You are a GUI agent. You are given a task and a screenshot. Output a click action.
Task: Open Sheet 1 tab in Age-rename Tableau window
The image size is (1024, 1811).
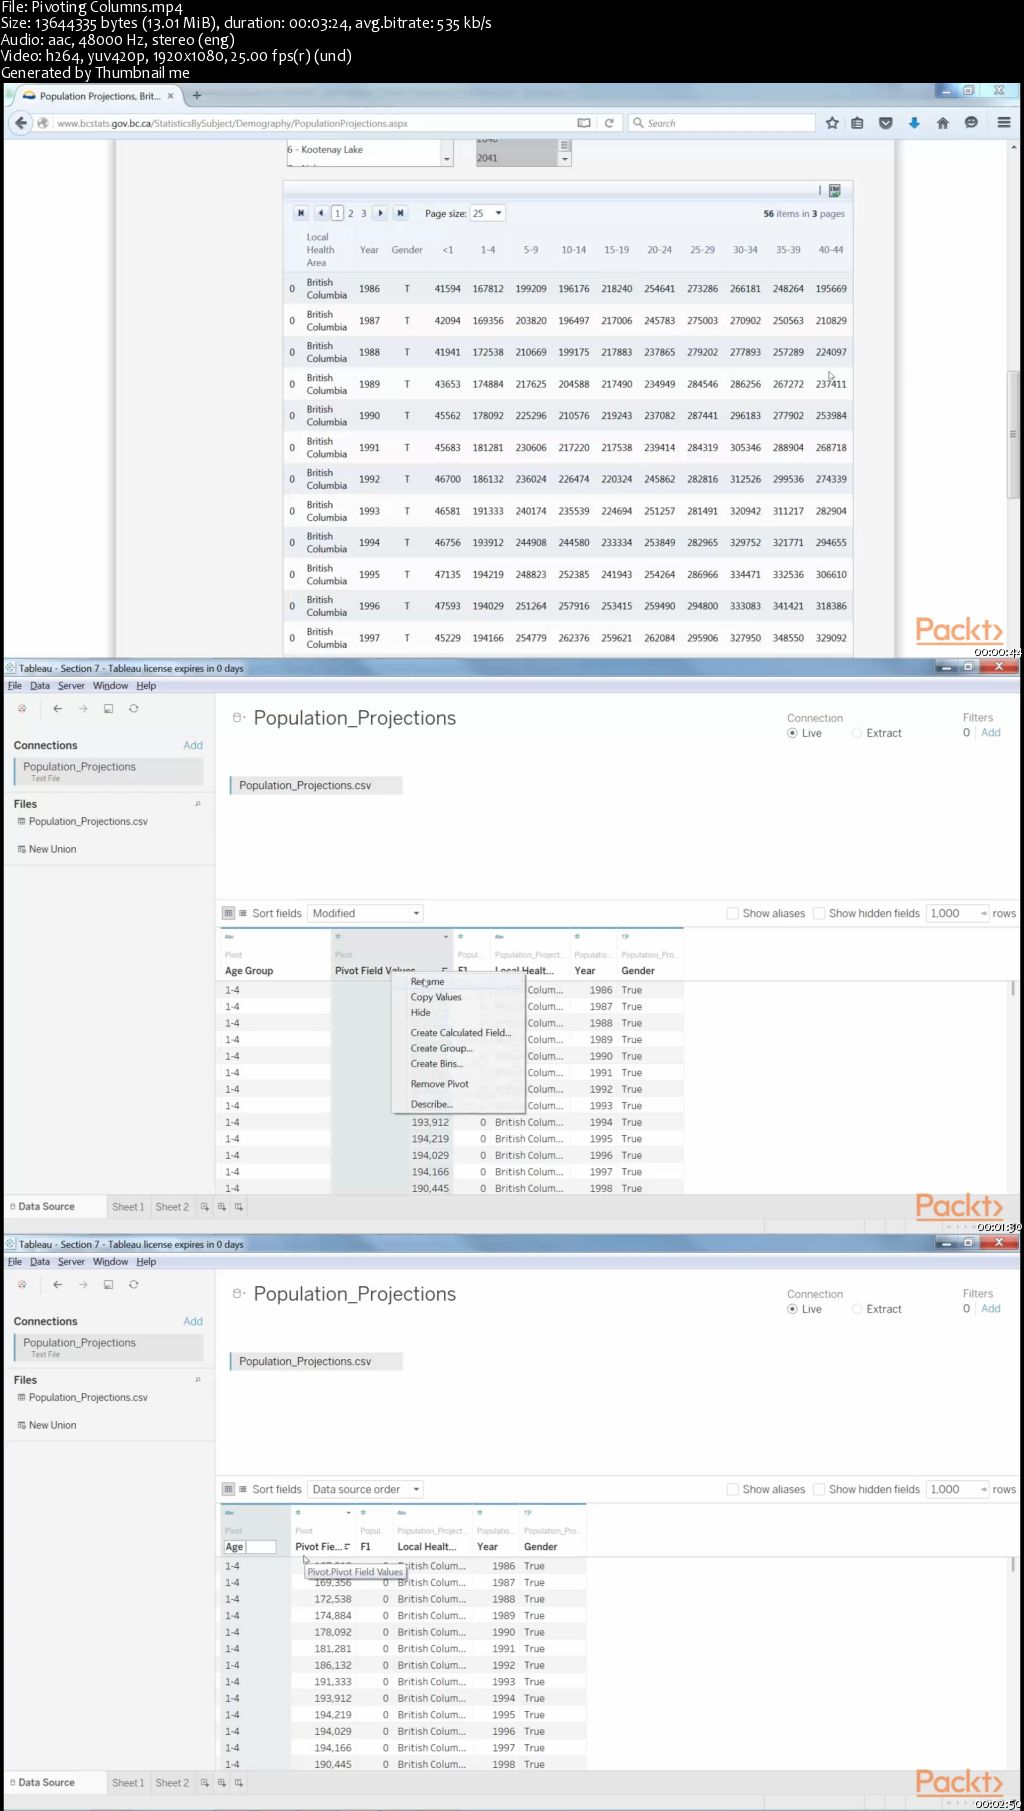click(128, 1783)
